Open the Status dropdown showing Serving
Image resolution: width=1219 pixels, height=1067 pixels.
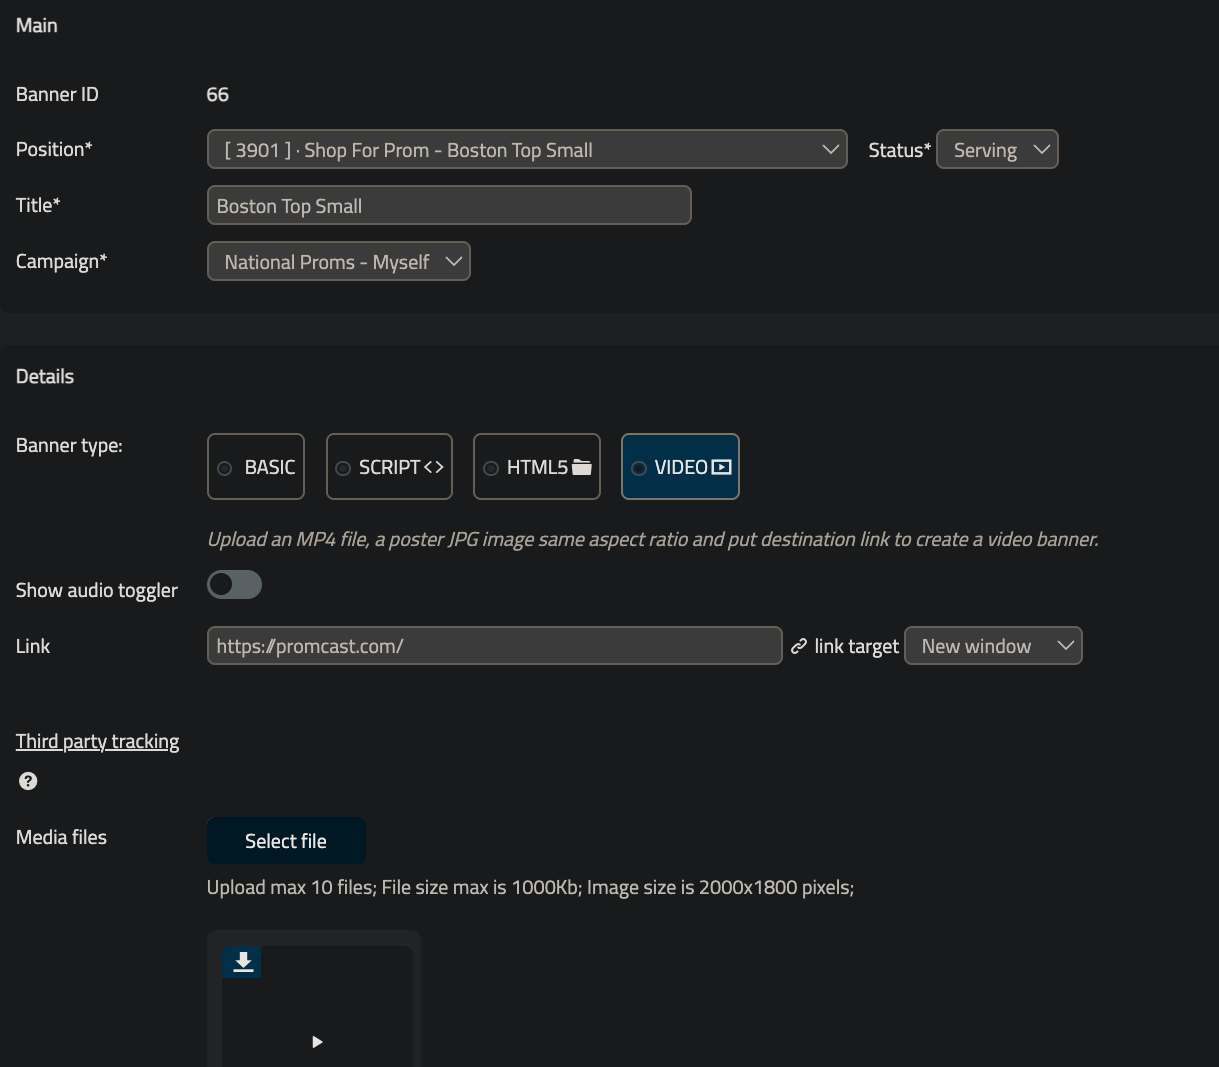point(997,150)
